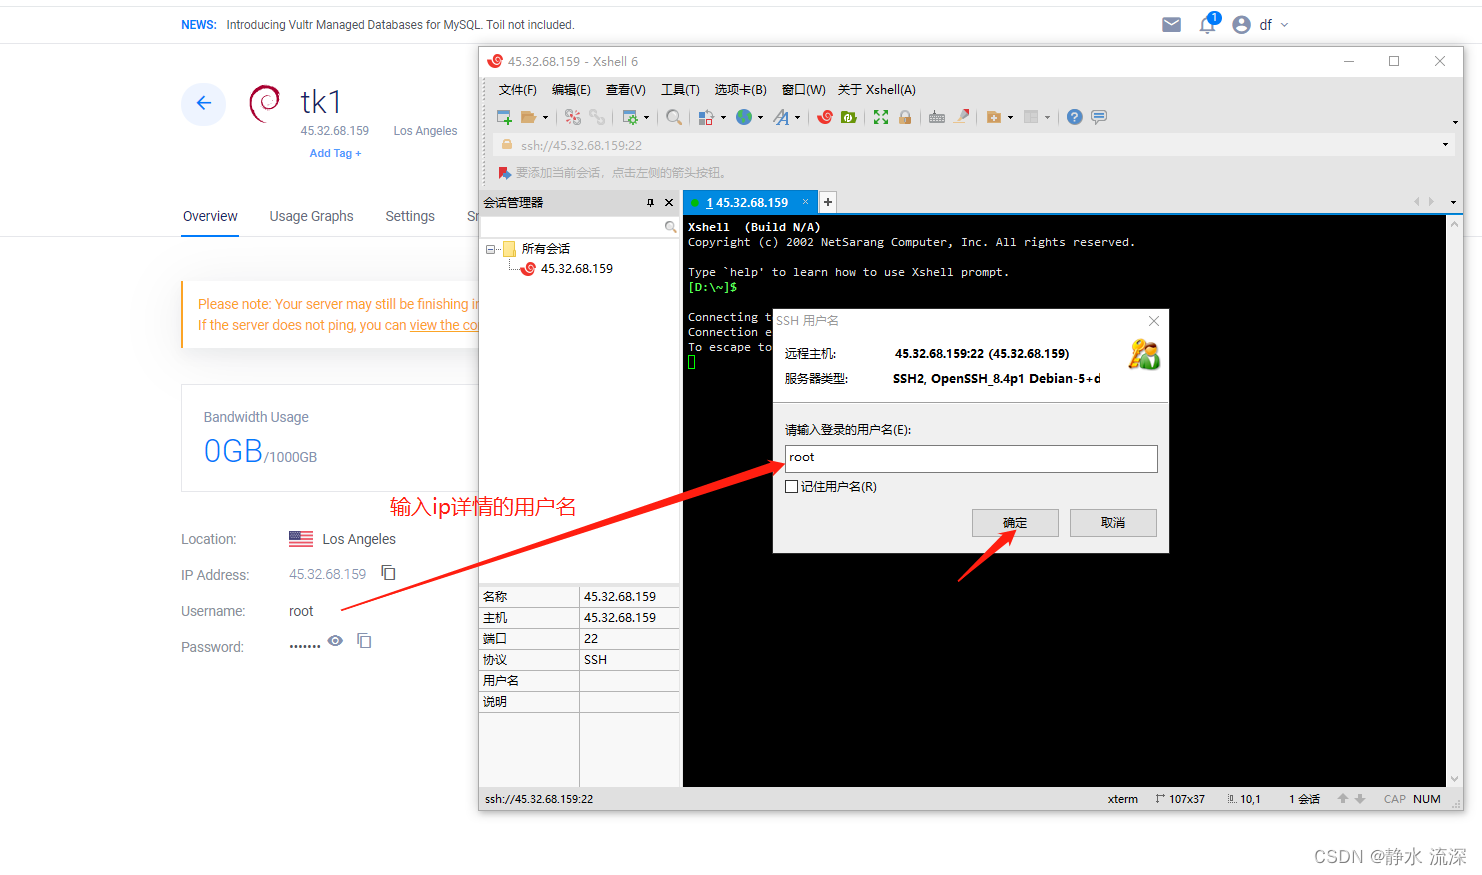The image size is (1482, 875).
Task: Click the session manager search field
Action: [x=571, y=228]
